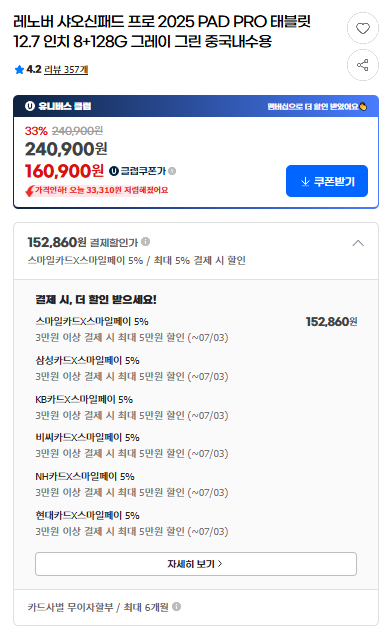Open 자세히 보기 details button
This screenshot has width=390, height=632.
196,563
